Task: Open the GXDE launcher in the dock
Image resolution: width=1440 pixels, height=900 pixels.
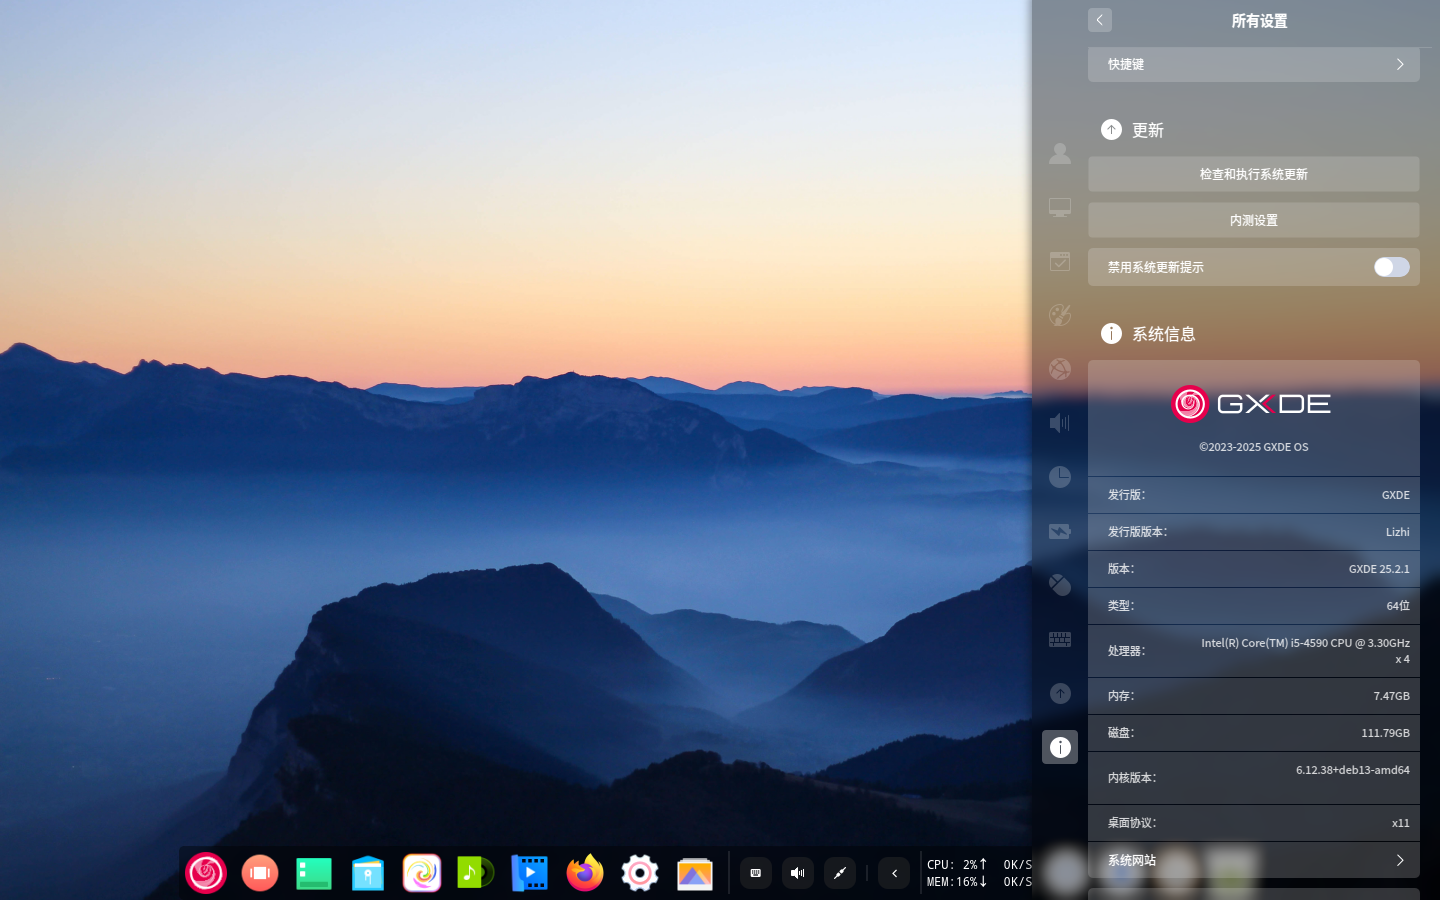Action: (206, 873)
